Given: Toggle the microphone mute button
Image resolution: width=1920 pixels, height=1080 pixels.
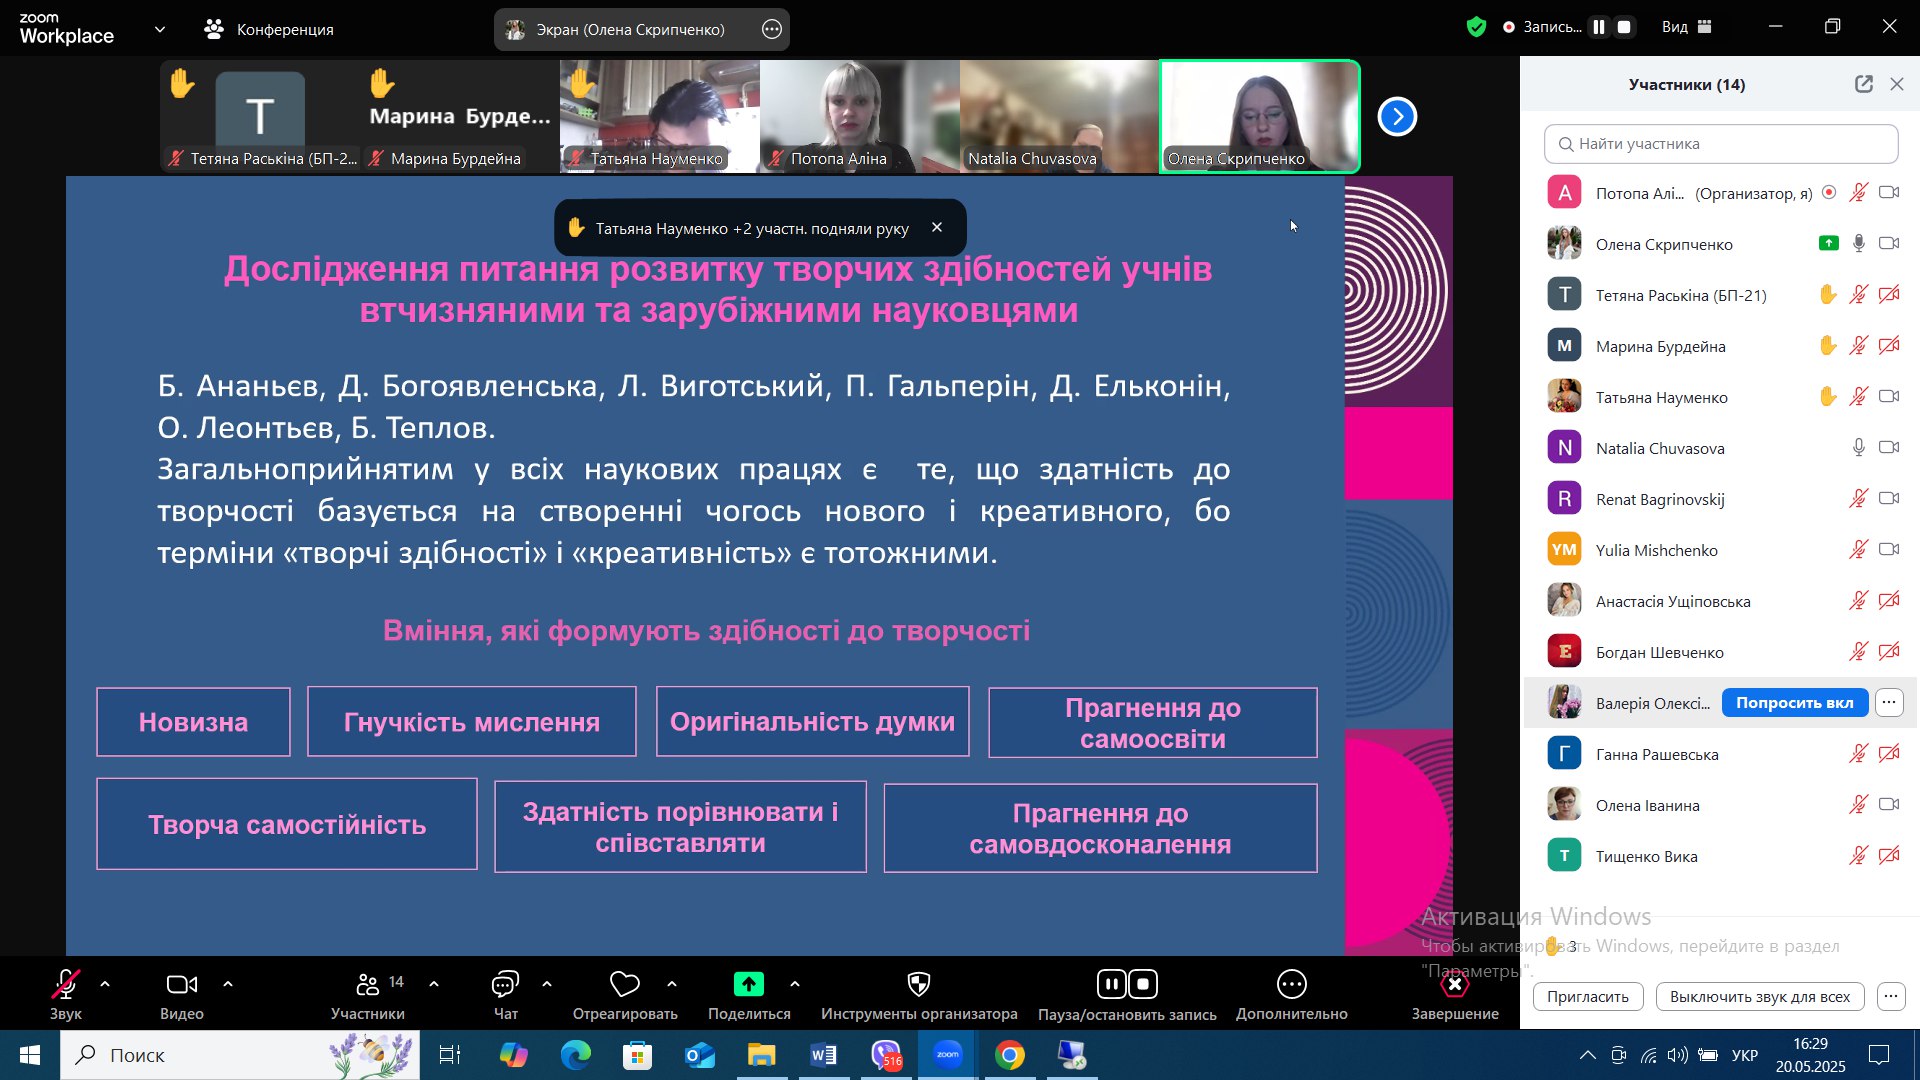Looking at the screenshot, I should coord(66,985).
